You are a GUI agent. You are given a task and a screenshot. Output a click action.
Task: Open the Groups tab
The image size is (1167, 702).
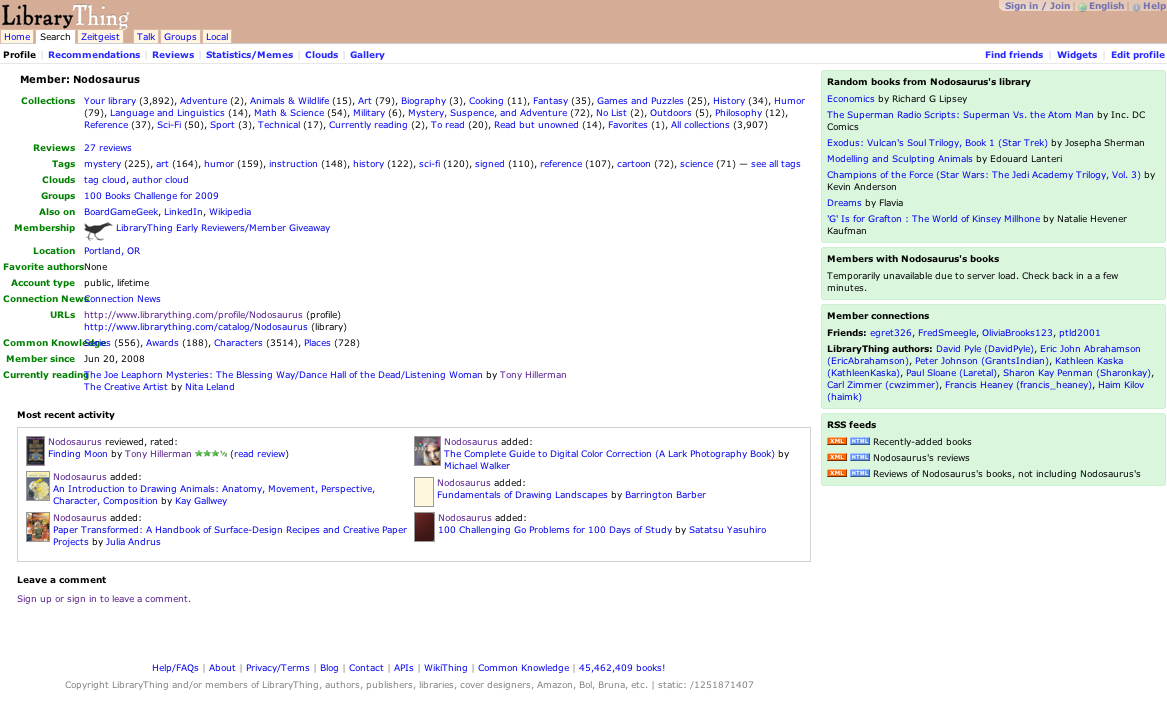pos(180,36)
